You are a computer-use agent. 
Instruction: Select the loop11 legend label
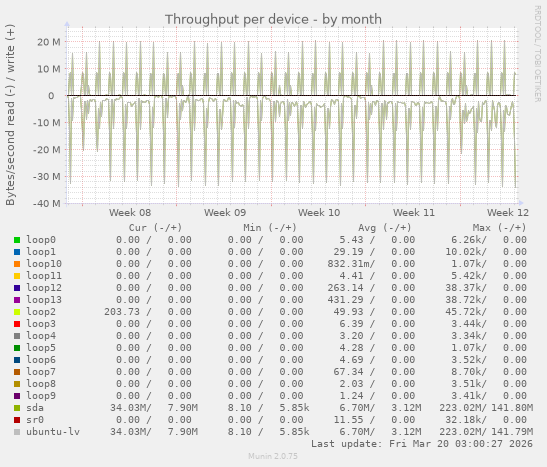[44, 276]
